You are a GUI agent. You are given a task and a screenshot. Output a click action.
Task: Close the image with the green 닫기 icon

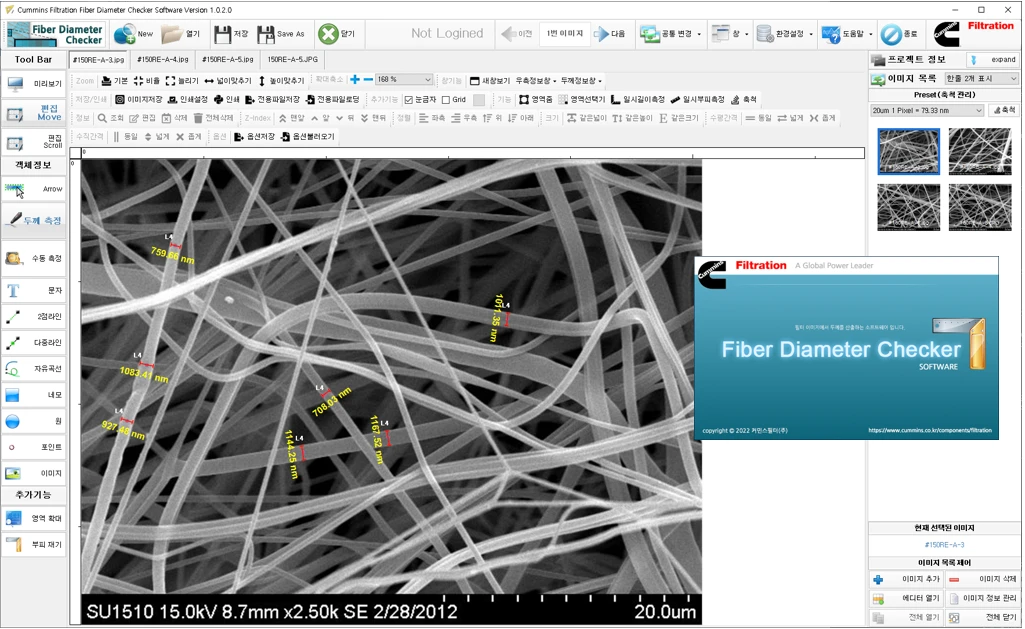pyautogui.click(x=336, y=33)
